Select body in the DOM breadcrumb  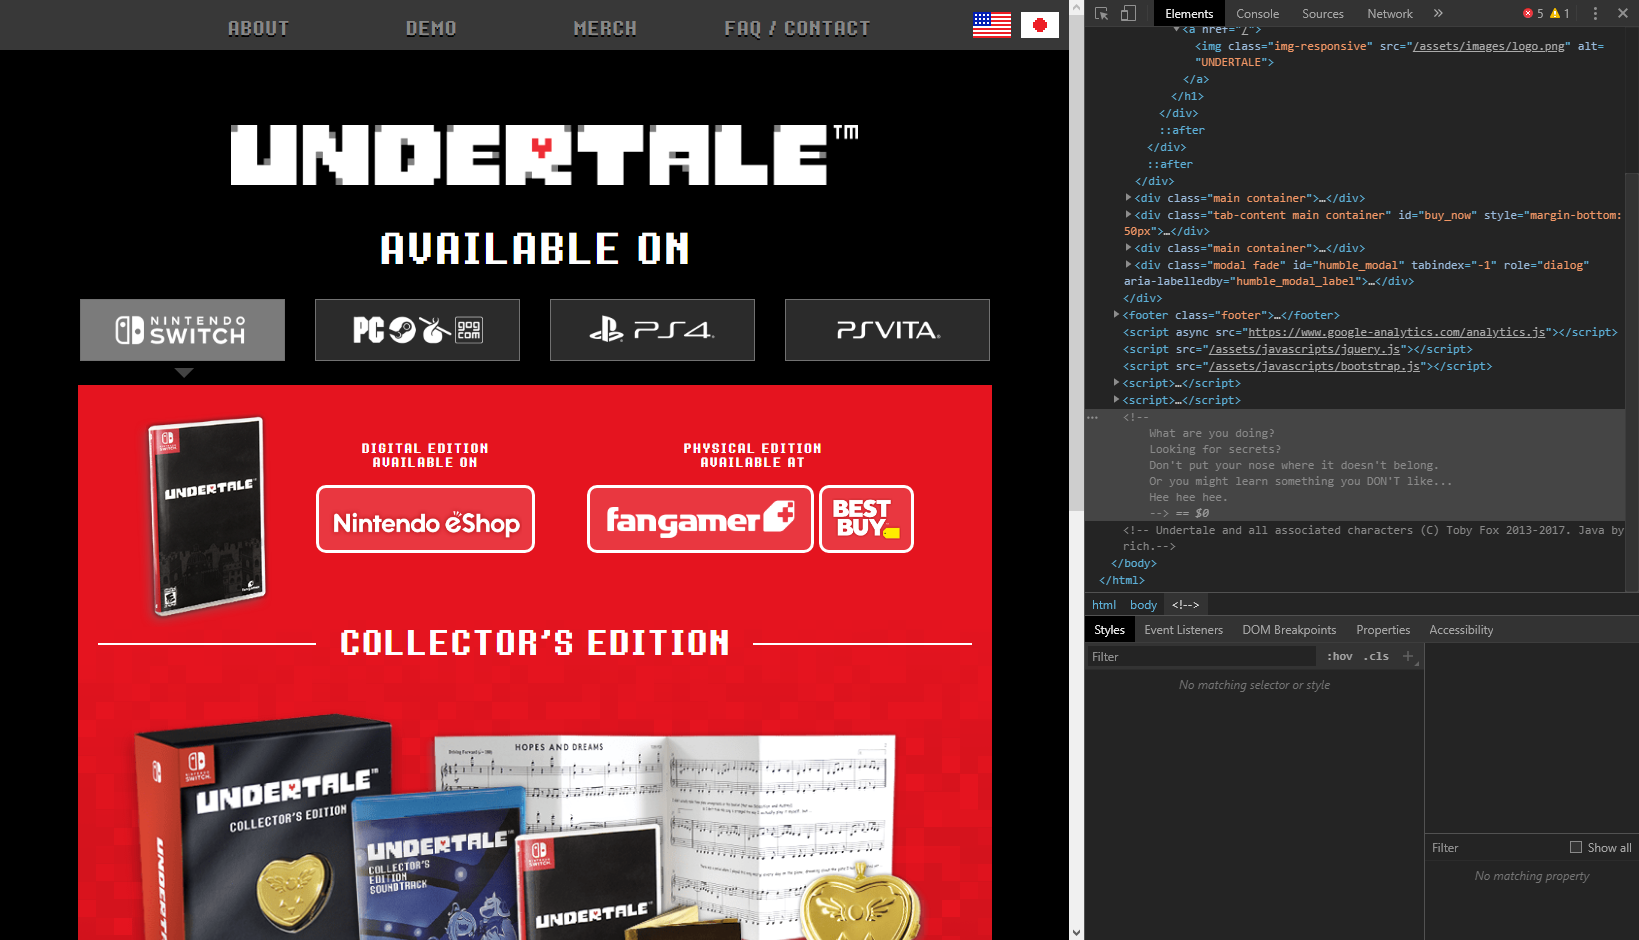pos(1143,604)
